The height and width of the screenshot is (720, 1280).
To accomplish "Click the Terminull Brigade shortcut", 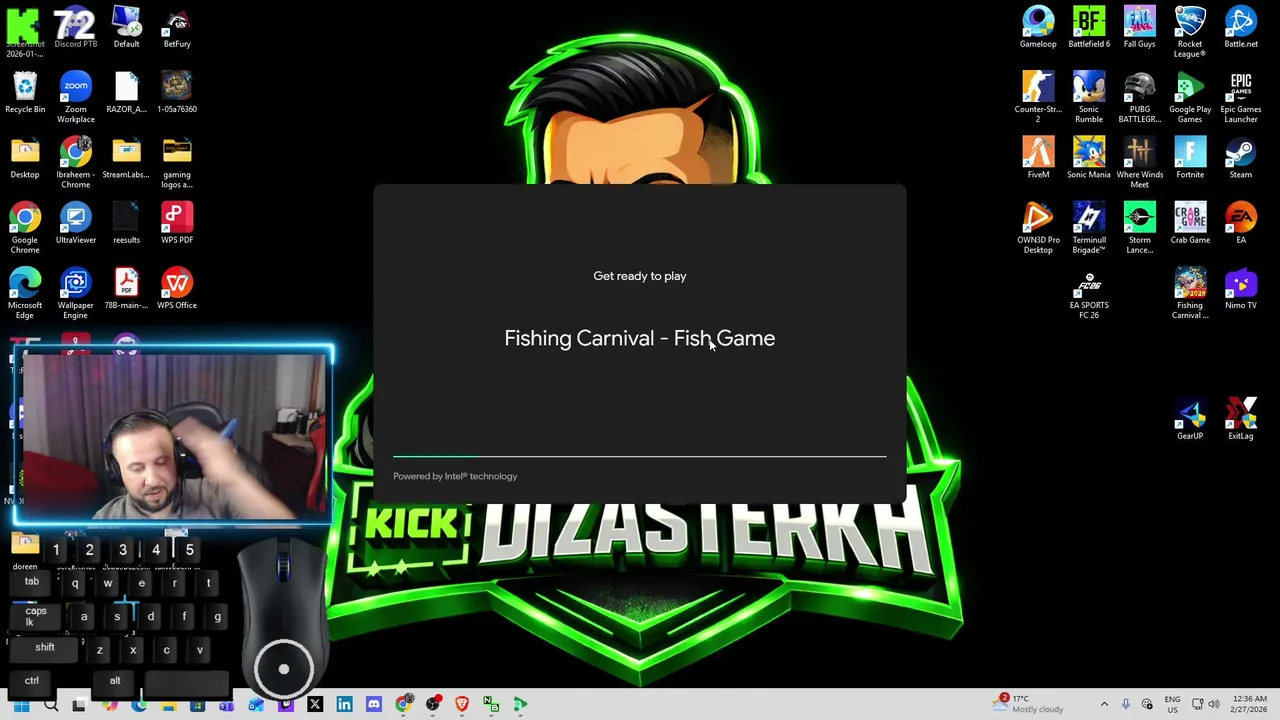I will (1089, 228).
